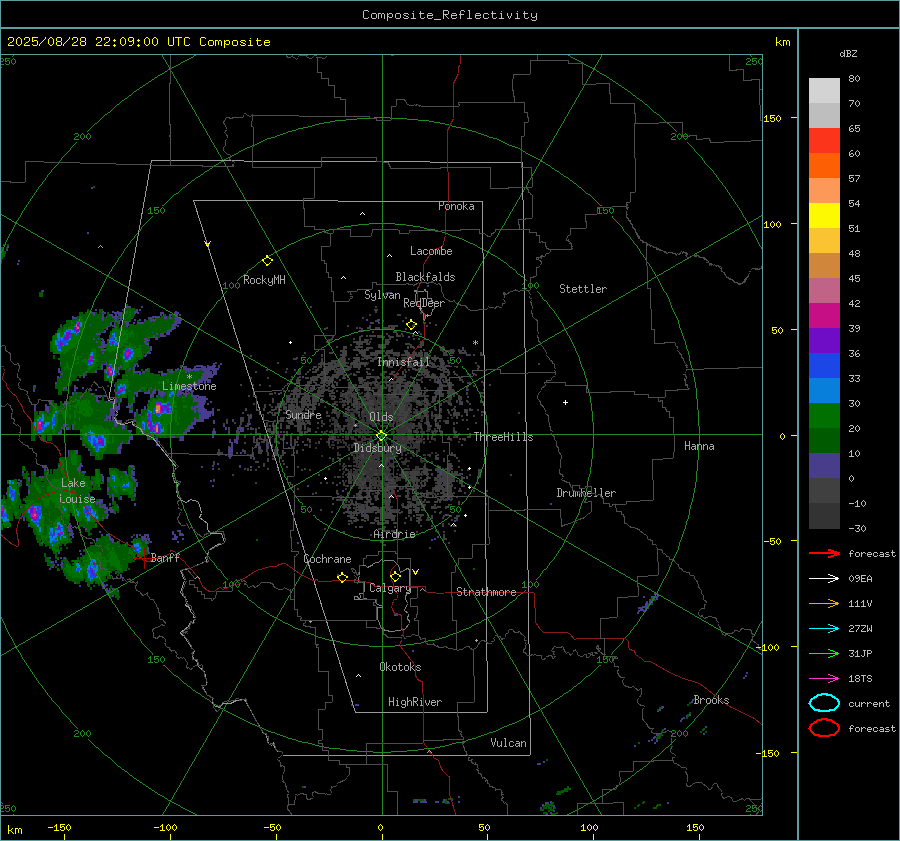Click the magenta 18TS arrow icon
The height and width of the screenshot is (841, 900).
pyautogui.click(x=824, y=679)
